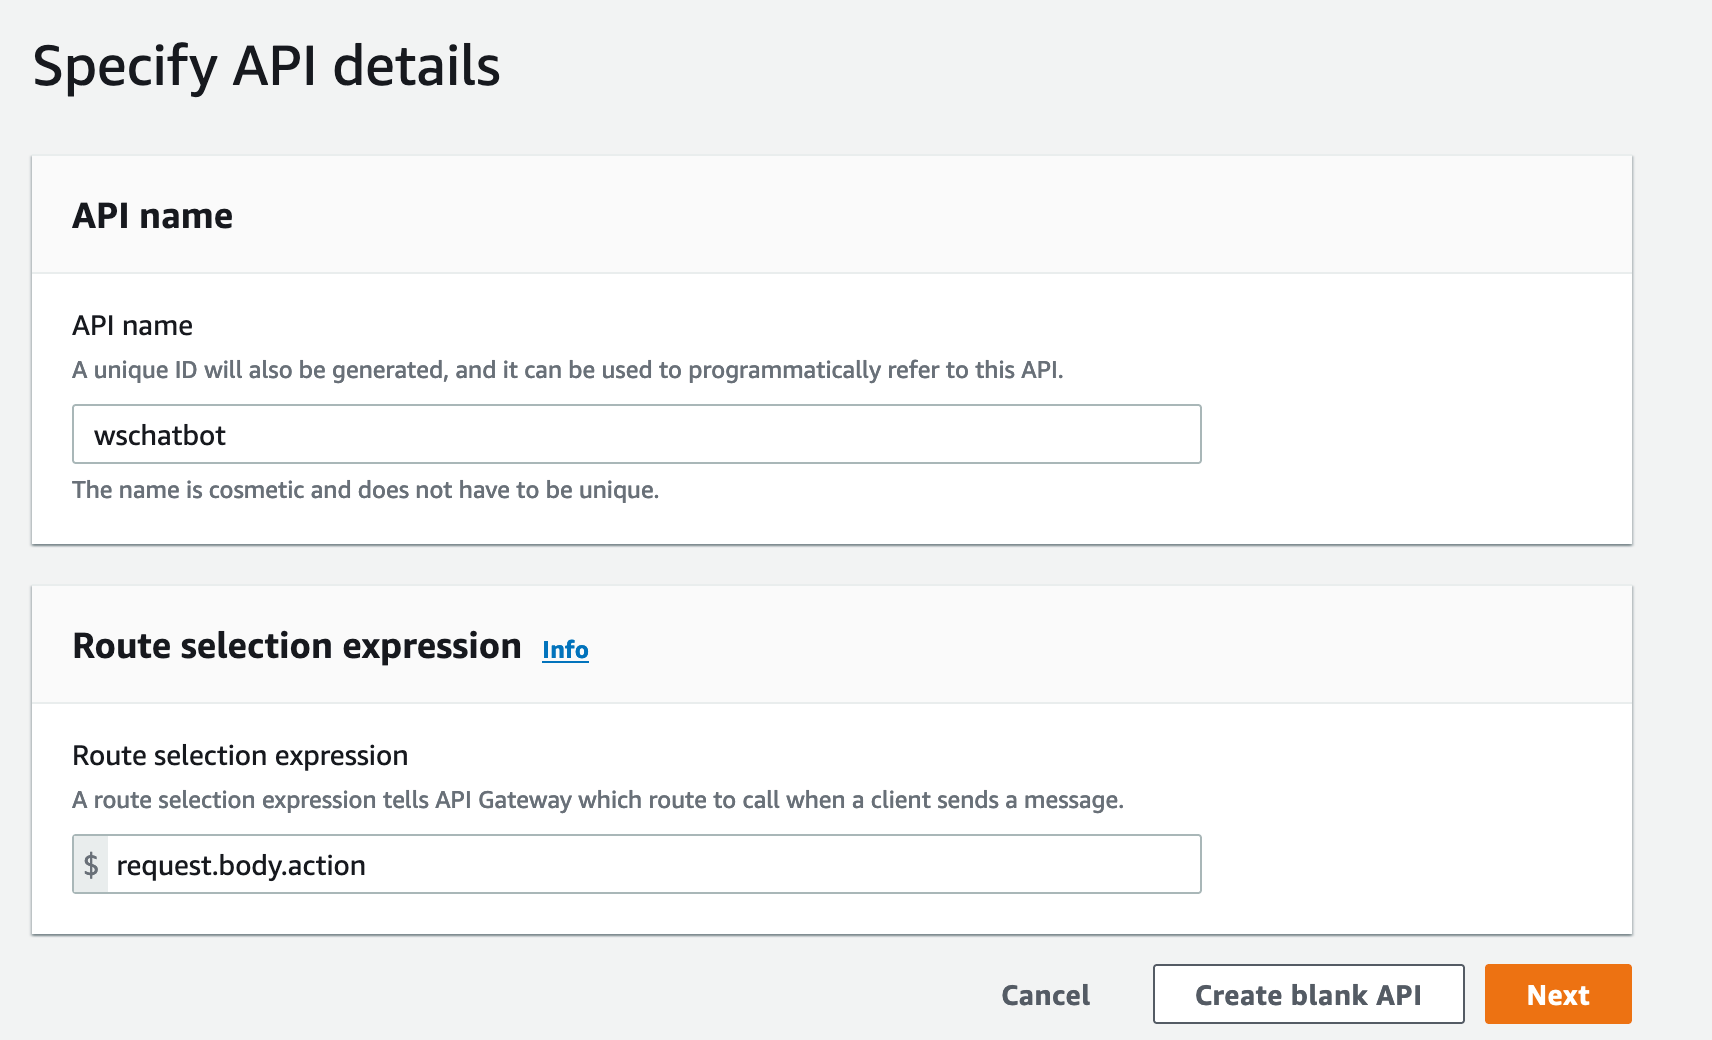
Task: Click the Next button
Action: click(x=1557, y=994)
